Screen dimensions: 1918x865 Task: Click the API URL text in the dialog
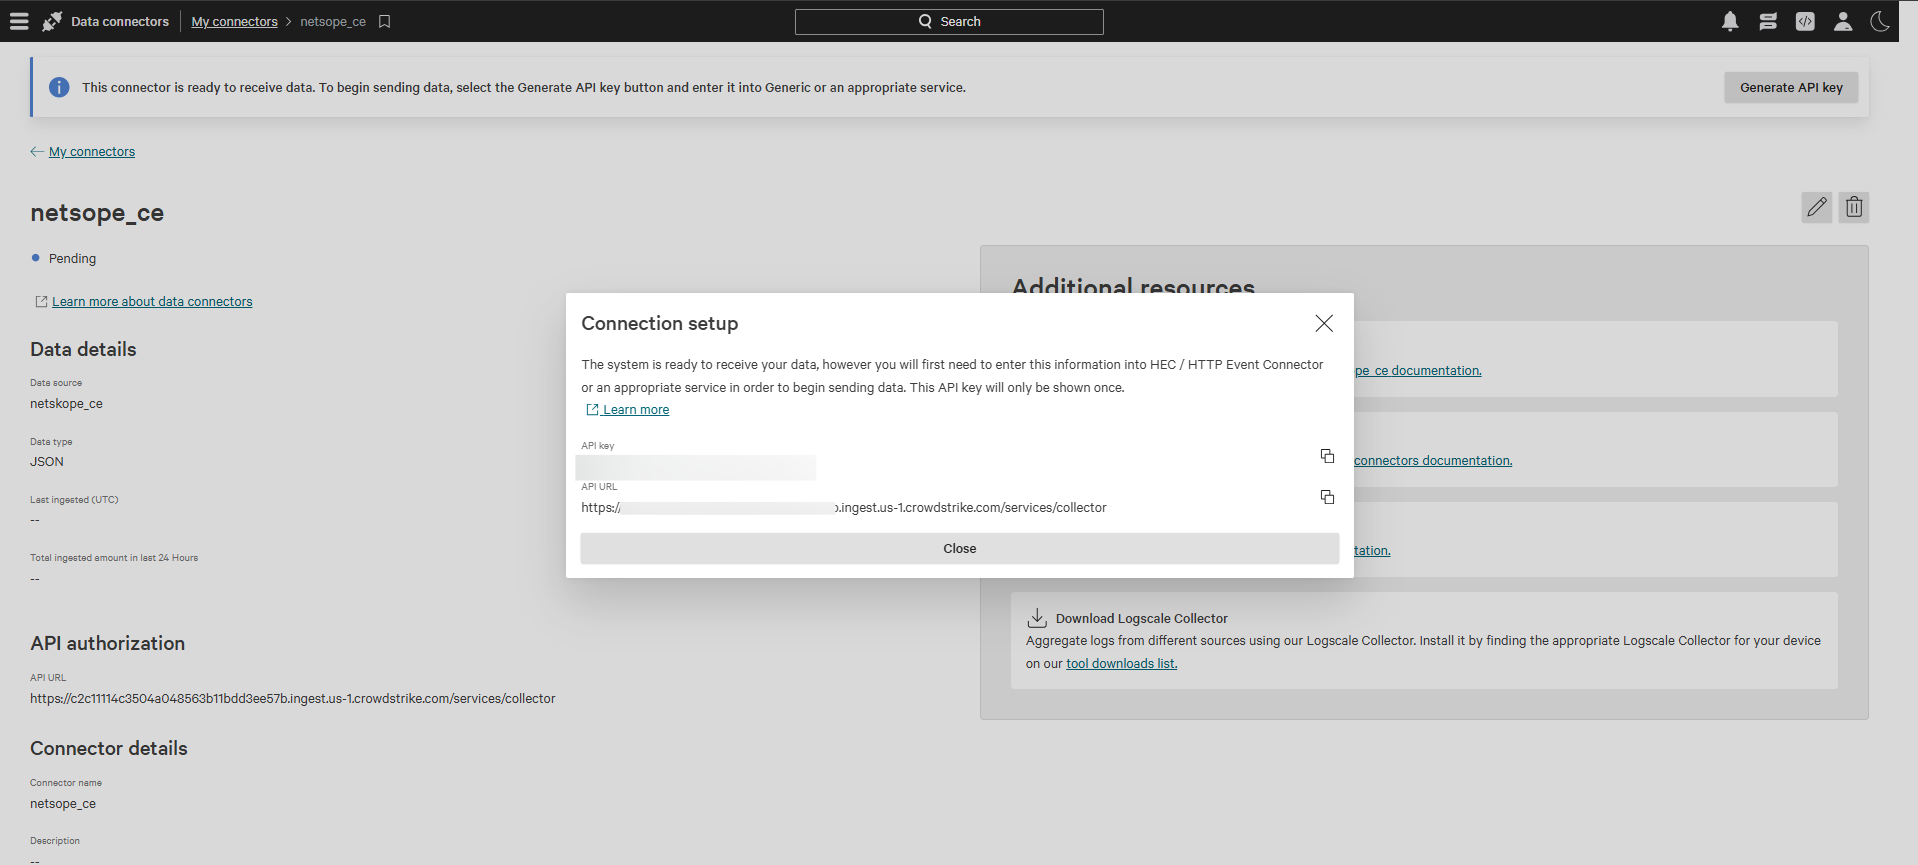point(844,508)
